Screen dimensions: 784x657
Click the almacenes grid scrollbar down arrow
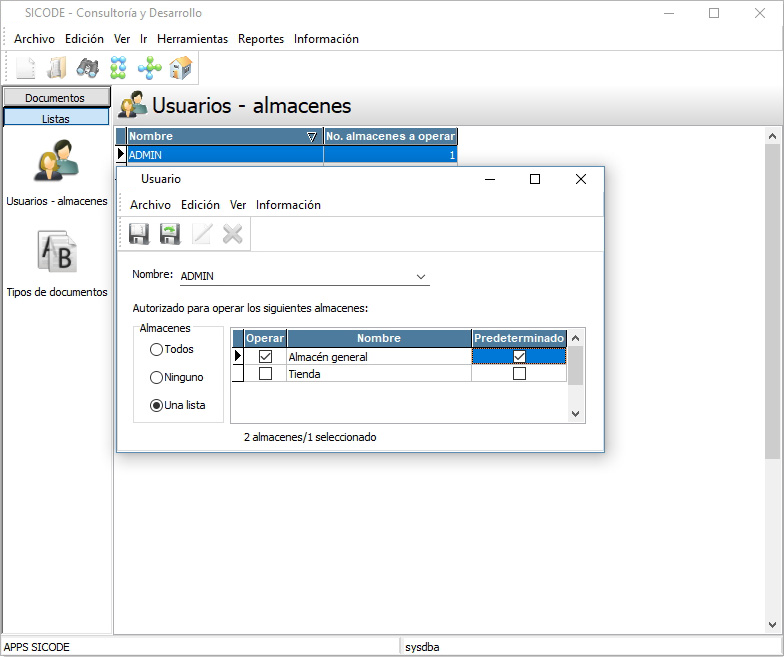[575, 413]
